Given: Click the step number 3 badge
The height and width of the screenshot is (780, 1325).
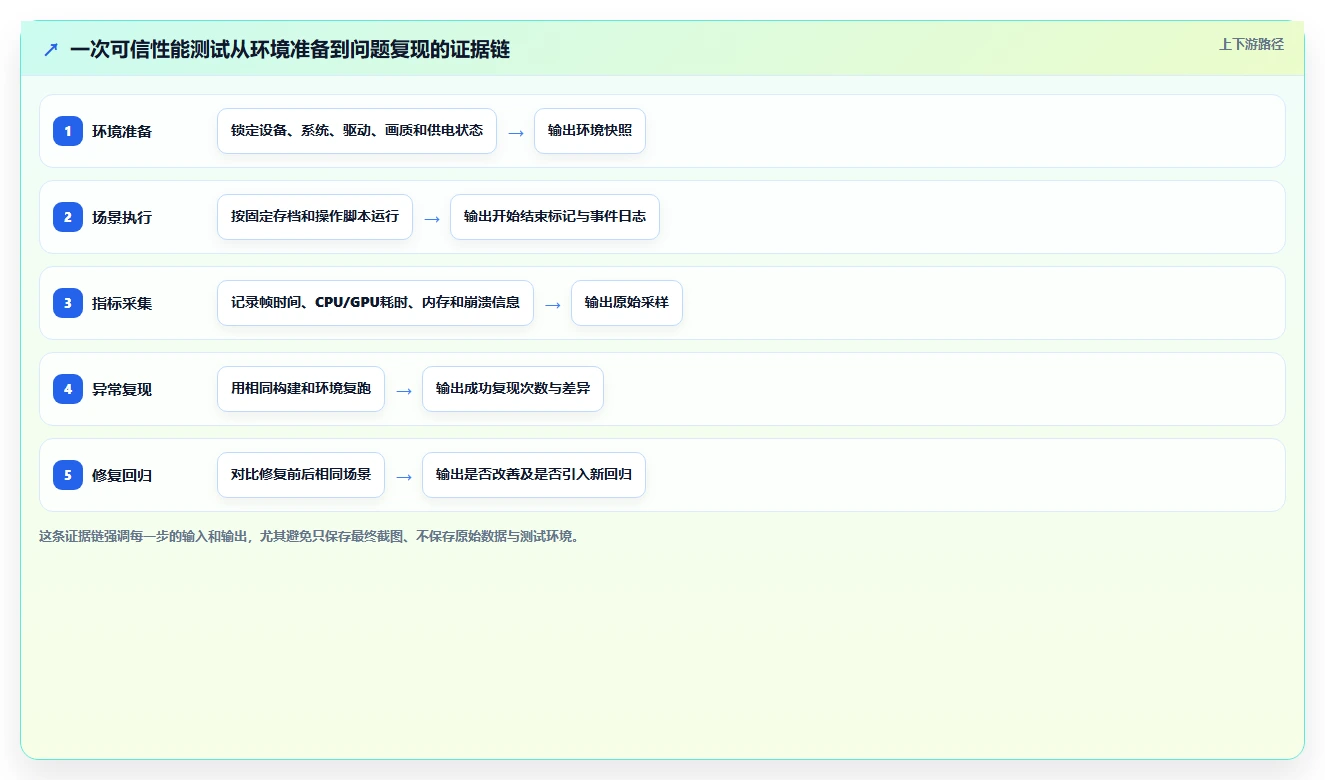Looking at the screenshot, I should click(68, 303).
